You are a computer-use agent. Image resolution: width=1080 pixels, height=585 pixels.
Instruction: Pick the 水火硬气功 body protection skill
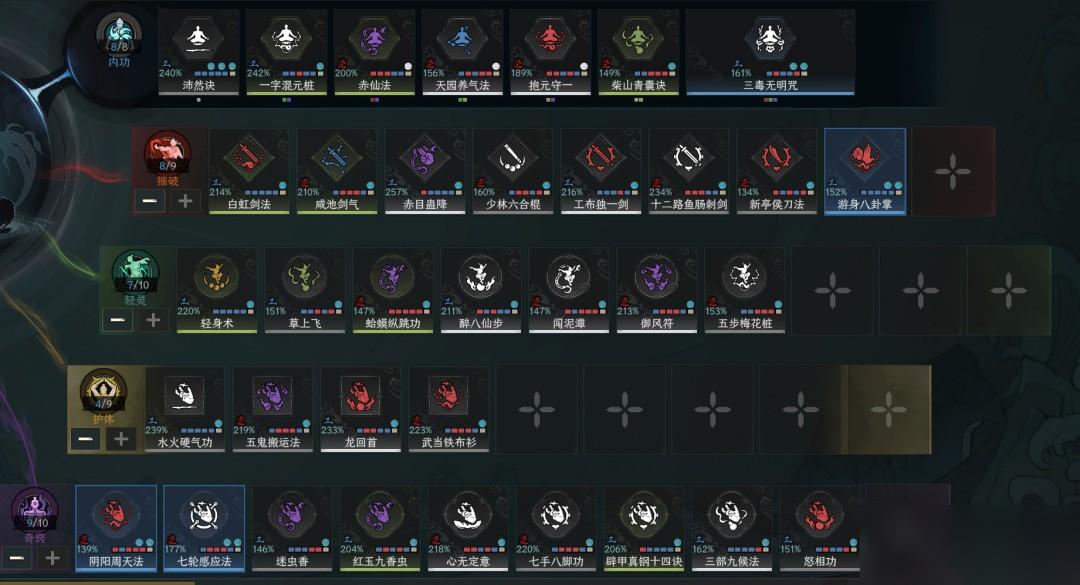click(x=185, y=409)
